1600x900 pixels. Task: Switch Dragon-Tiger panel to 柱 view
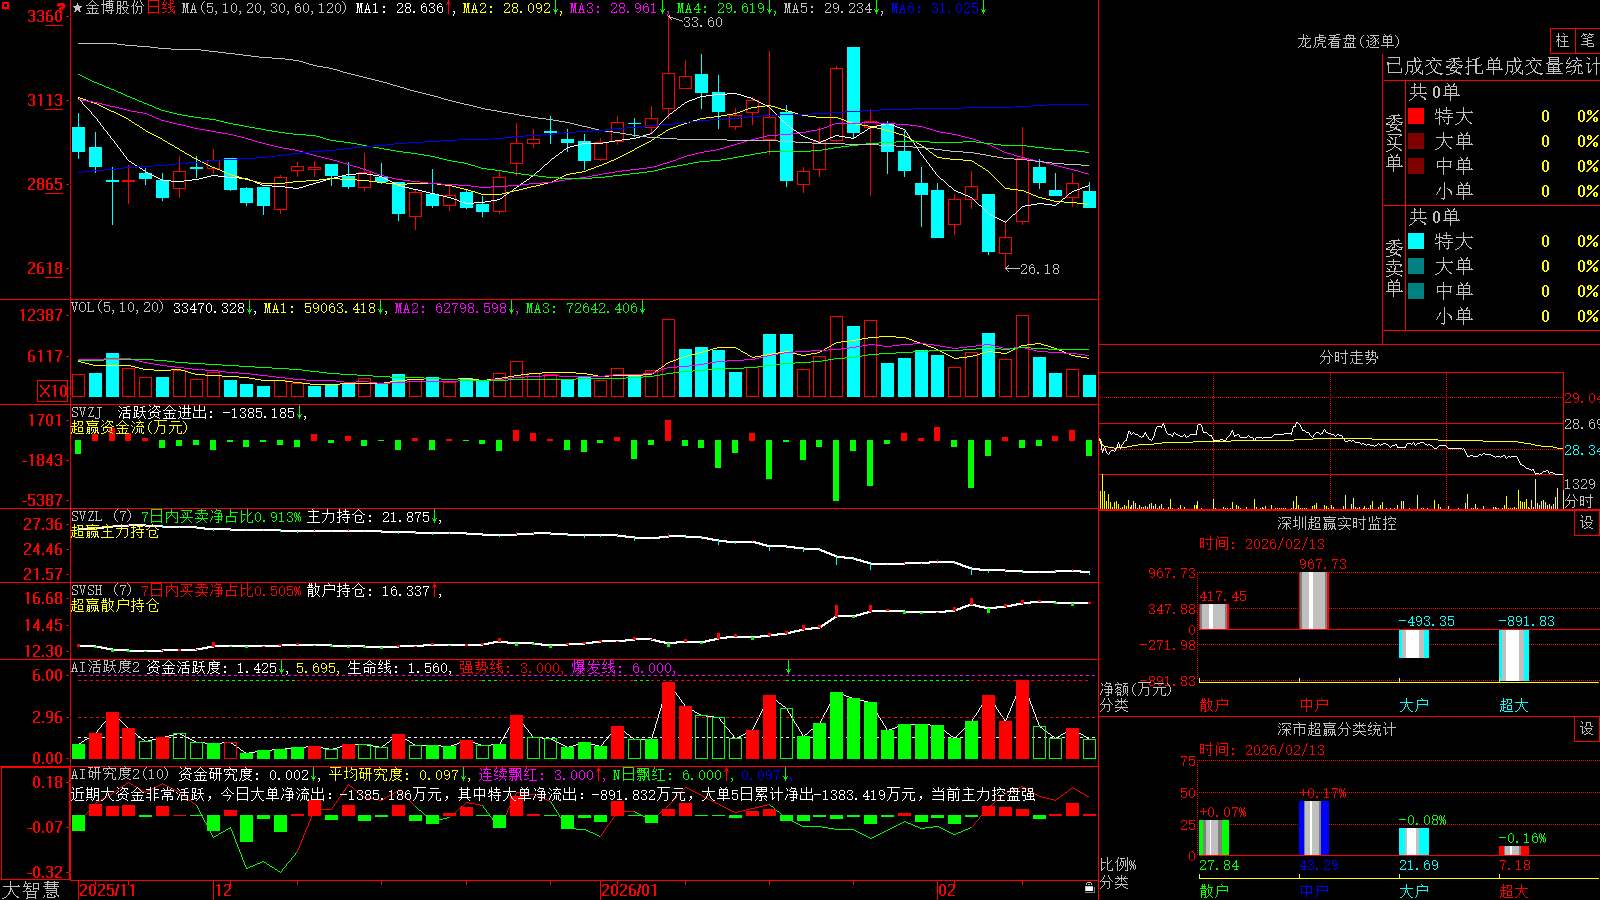tap(1562, 41)
